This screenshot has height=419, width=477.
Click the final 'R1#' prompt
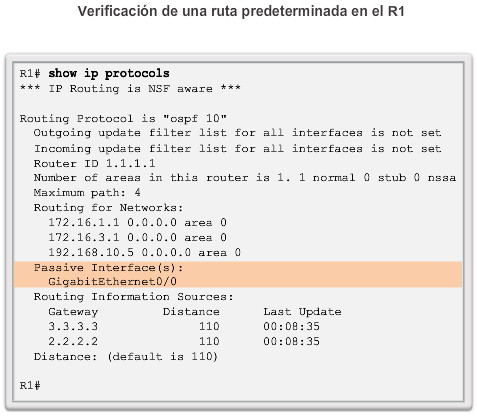tap(30, 386)
